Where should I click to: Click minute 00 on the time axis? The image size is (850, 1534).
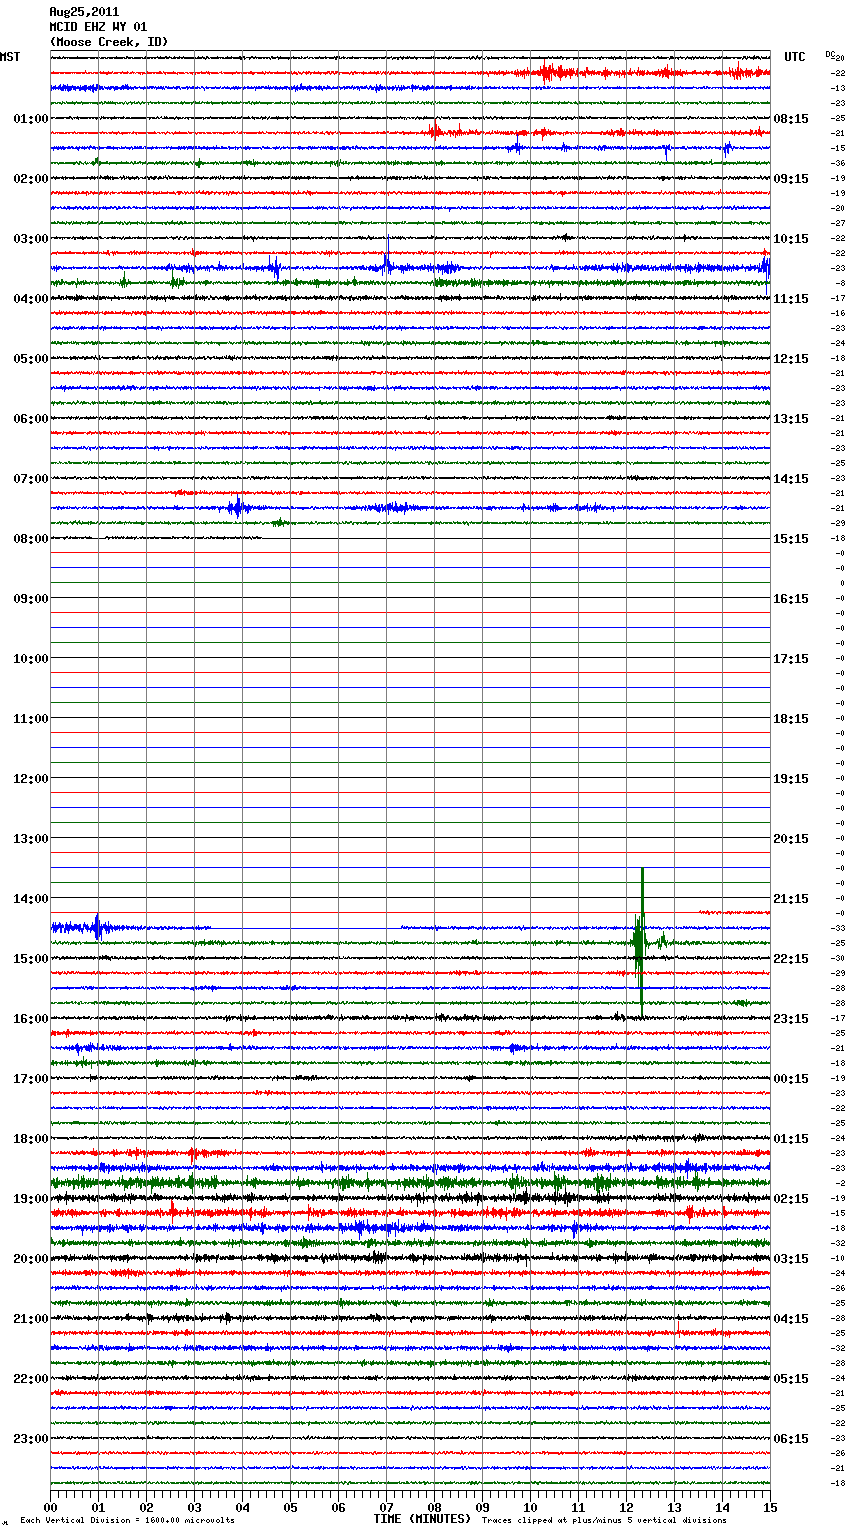50,1507
